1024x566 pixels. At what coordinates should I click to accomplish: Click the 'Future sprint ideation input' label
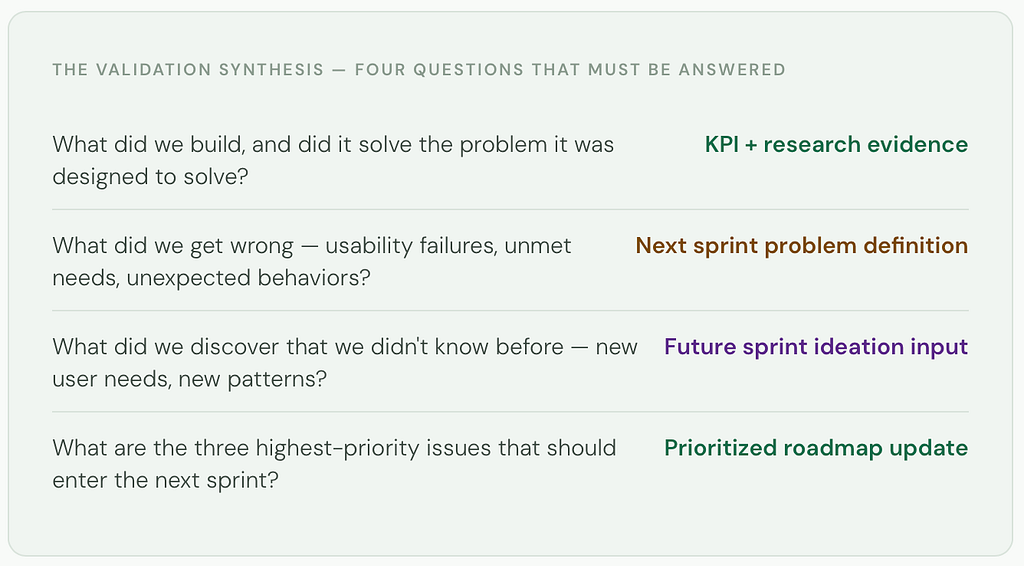point(816,347)
